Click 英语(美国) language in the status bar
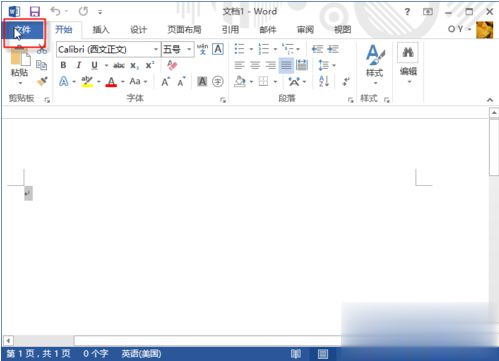This screenshot has height=361, width=499. click(141, 353)
